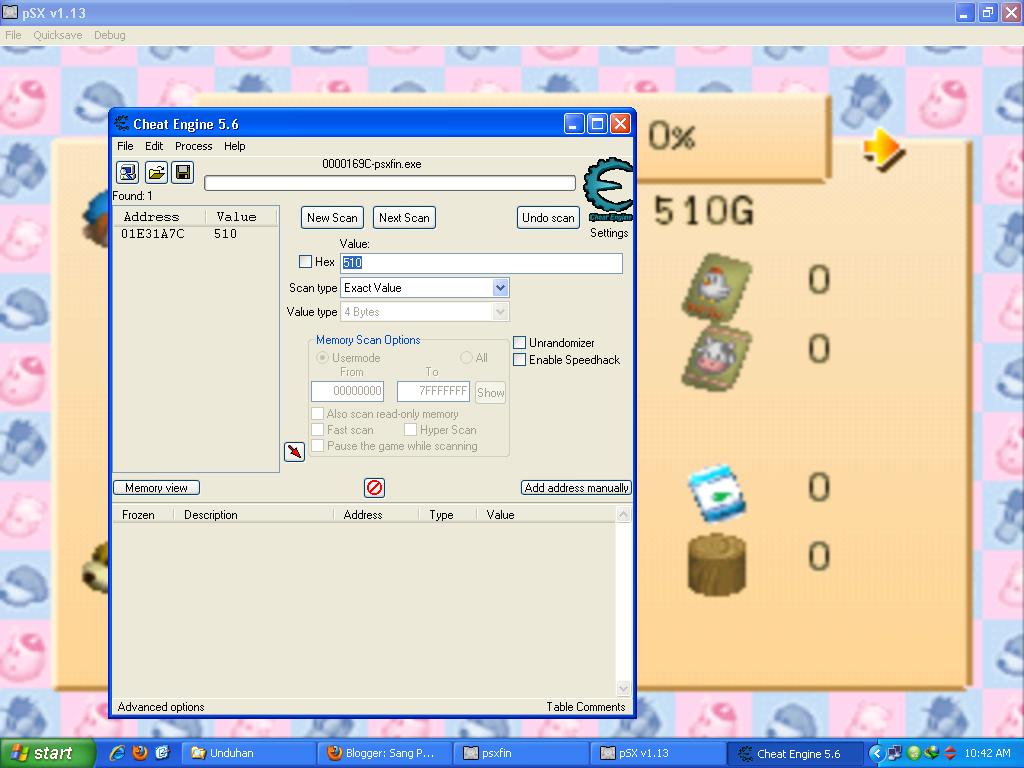Open Cheat Engine File menu
The width and height of the screenshot is (1024, 768).
(125, 146)
